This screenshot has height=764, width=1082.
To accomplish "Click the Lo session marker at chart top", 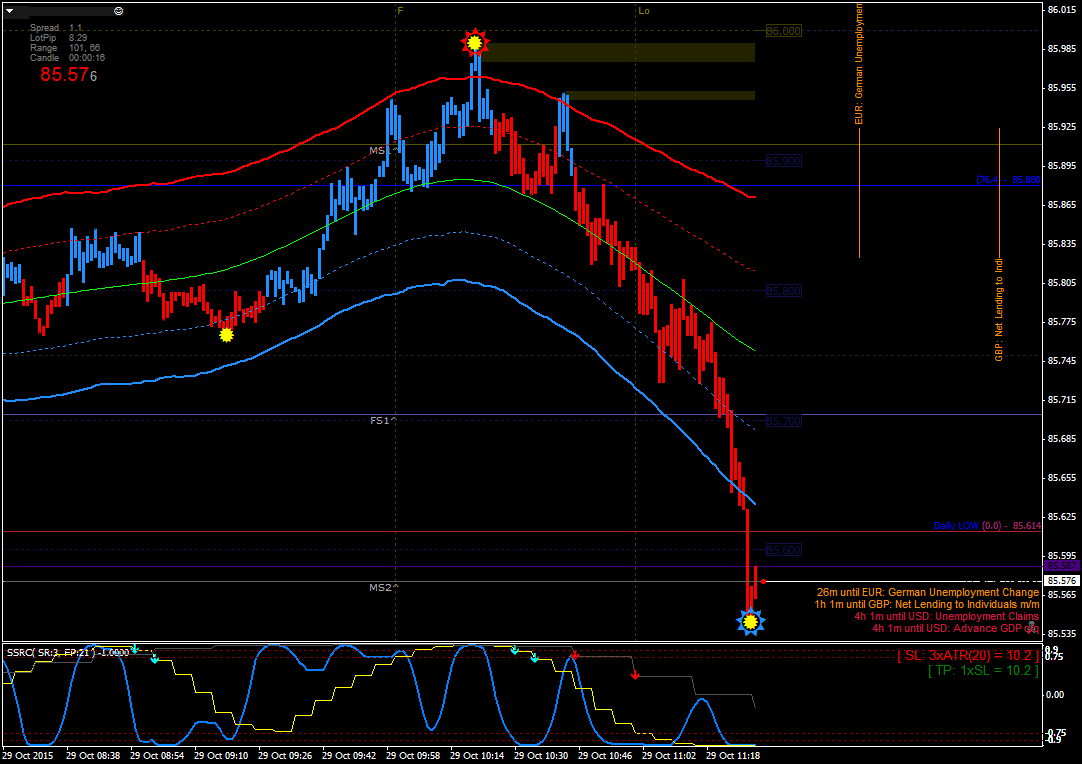I will click(x=644, y=10).
